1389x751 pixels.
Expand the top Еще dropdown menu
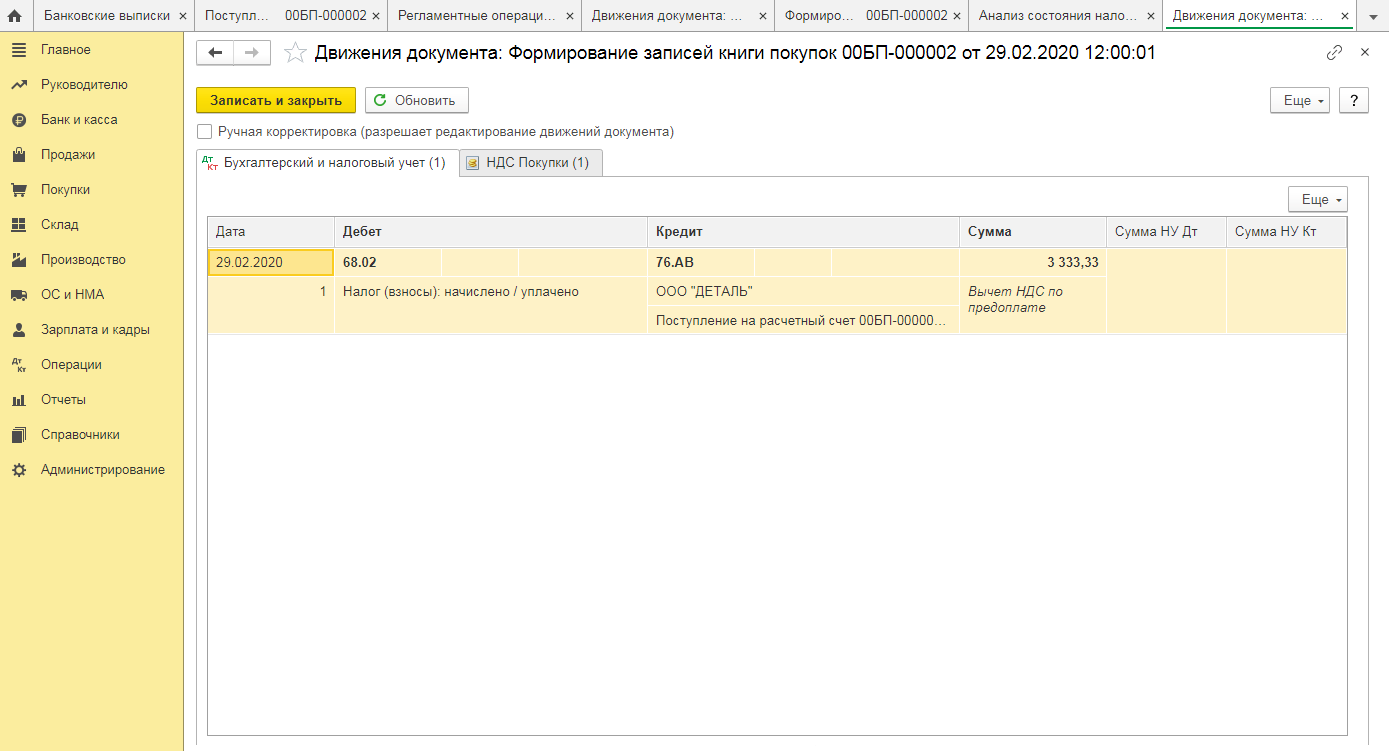point(1298,100)
